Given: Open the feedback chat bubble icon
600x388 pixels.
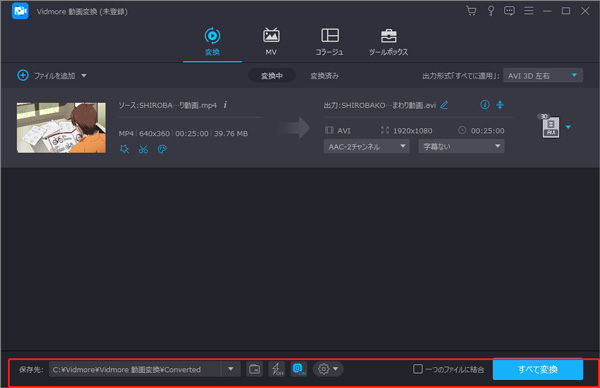Looking at the screenshot, I should 509,11.
